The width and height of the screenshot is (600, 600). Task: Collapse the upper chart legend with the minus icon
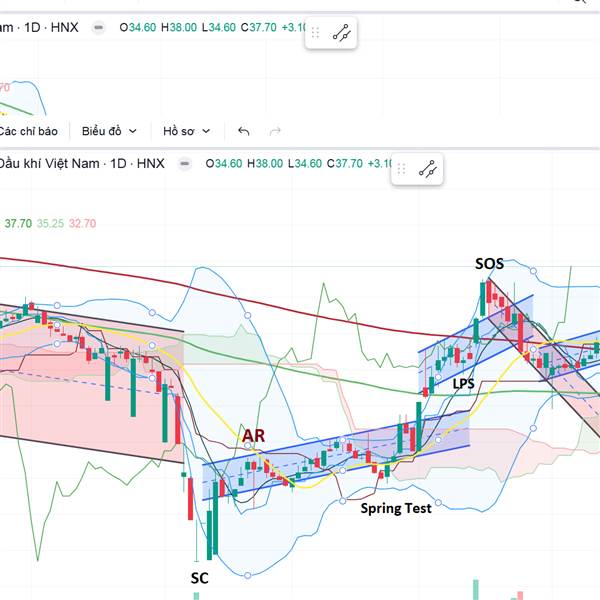[99, 28]
